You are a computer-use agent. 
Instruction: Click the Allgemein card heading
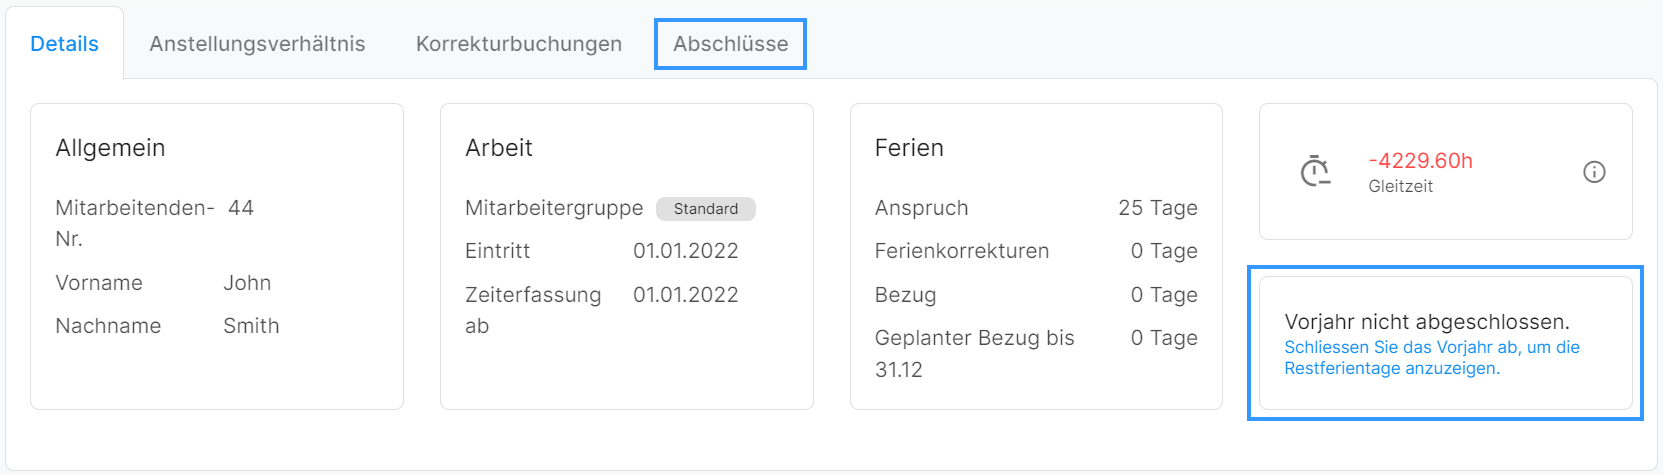pos(110,148)
